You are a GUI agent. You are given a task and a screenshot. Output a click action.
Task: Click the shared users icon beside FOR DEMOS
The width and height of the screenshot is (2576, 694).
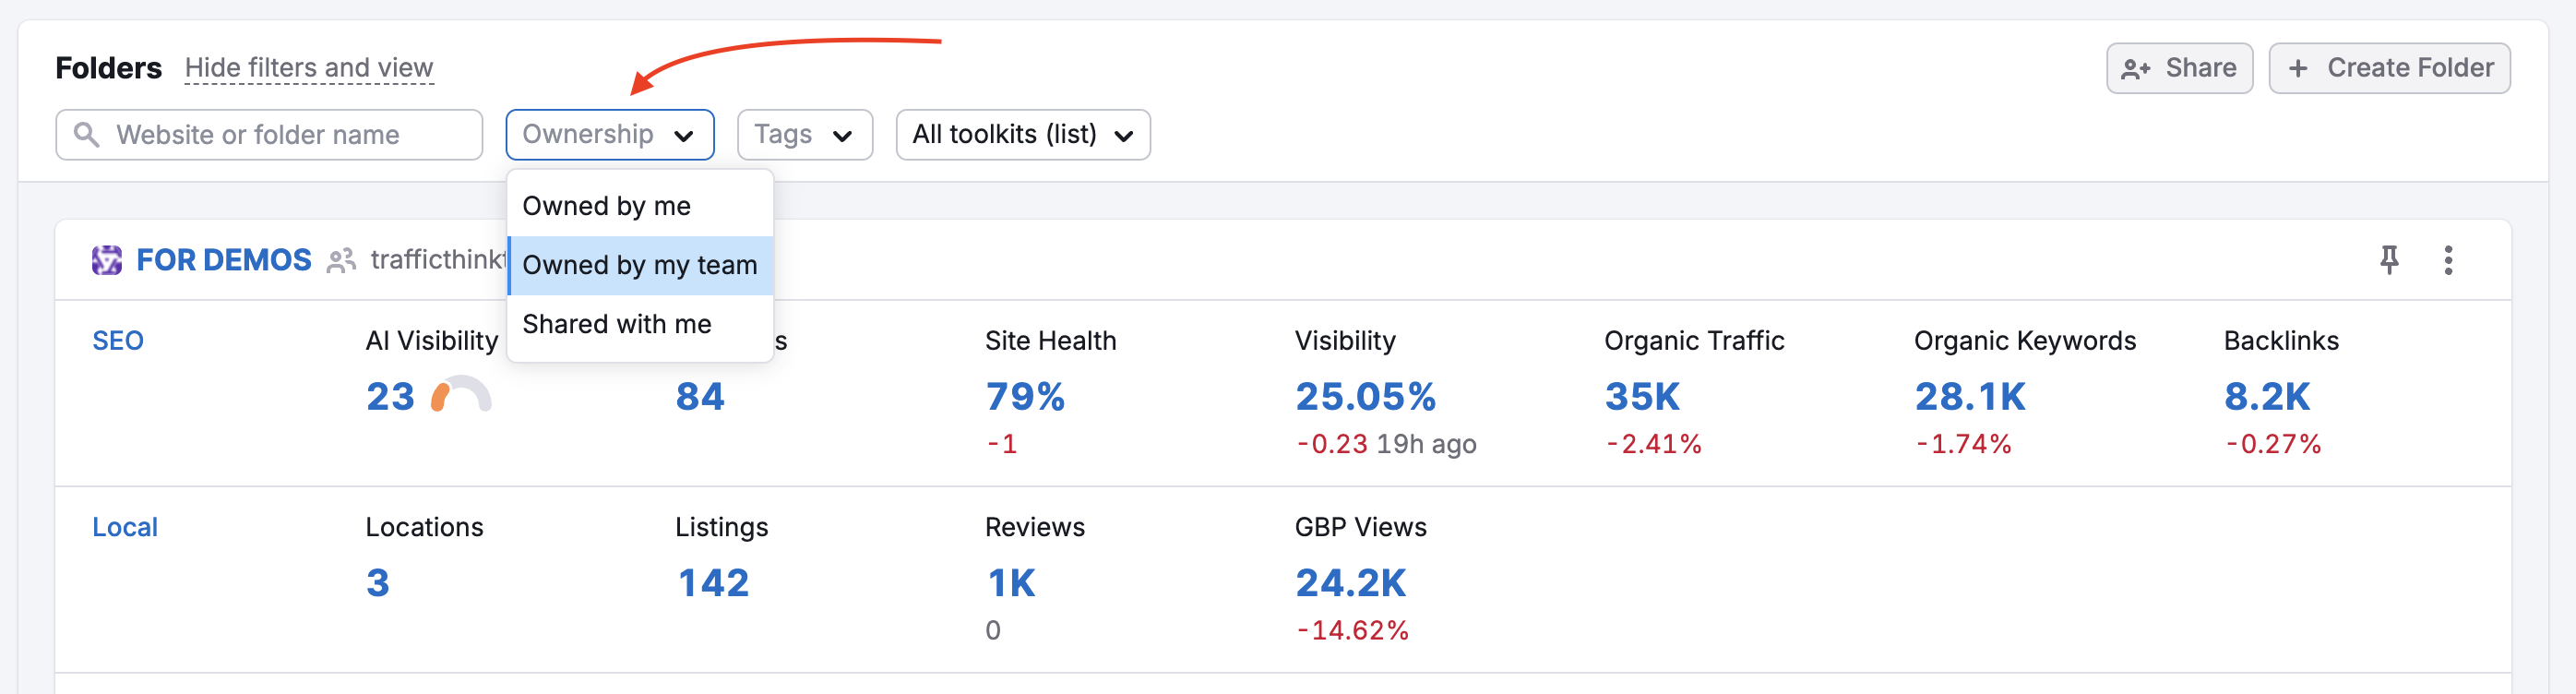(x=341, y=261)
